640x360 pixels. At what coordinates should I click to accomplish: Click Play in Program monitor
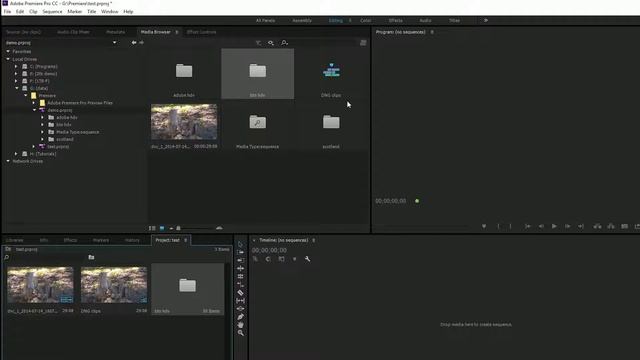(x=554, y=226)
